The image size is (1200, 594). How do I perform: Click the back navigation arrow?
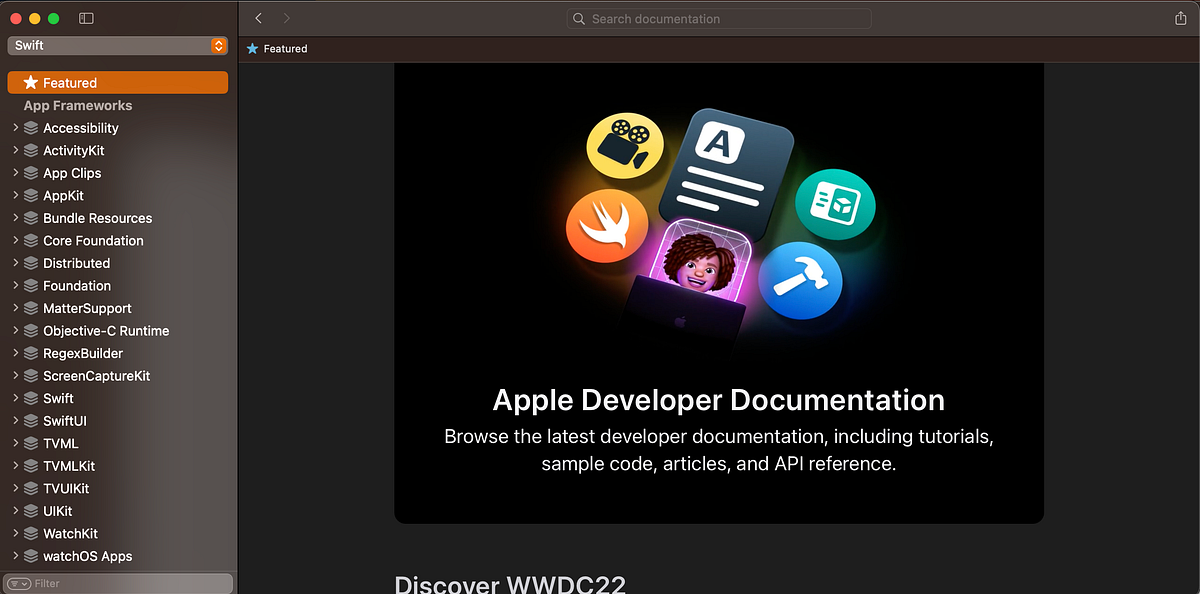tap(258, 17)
